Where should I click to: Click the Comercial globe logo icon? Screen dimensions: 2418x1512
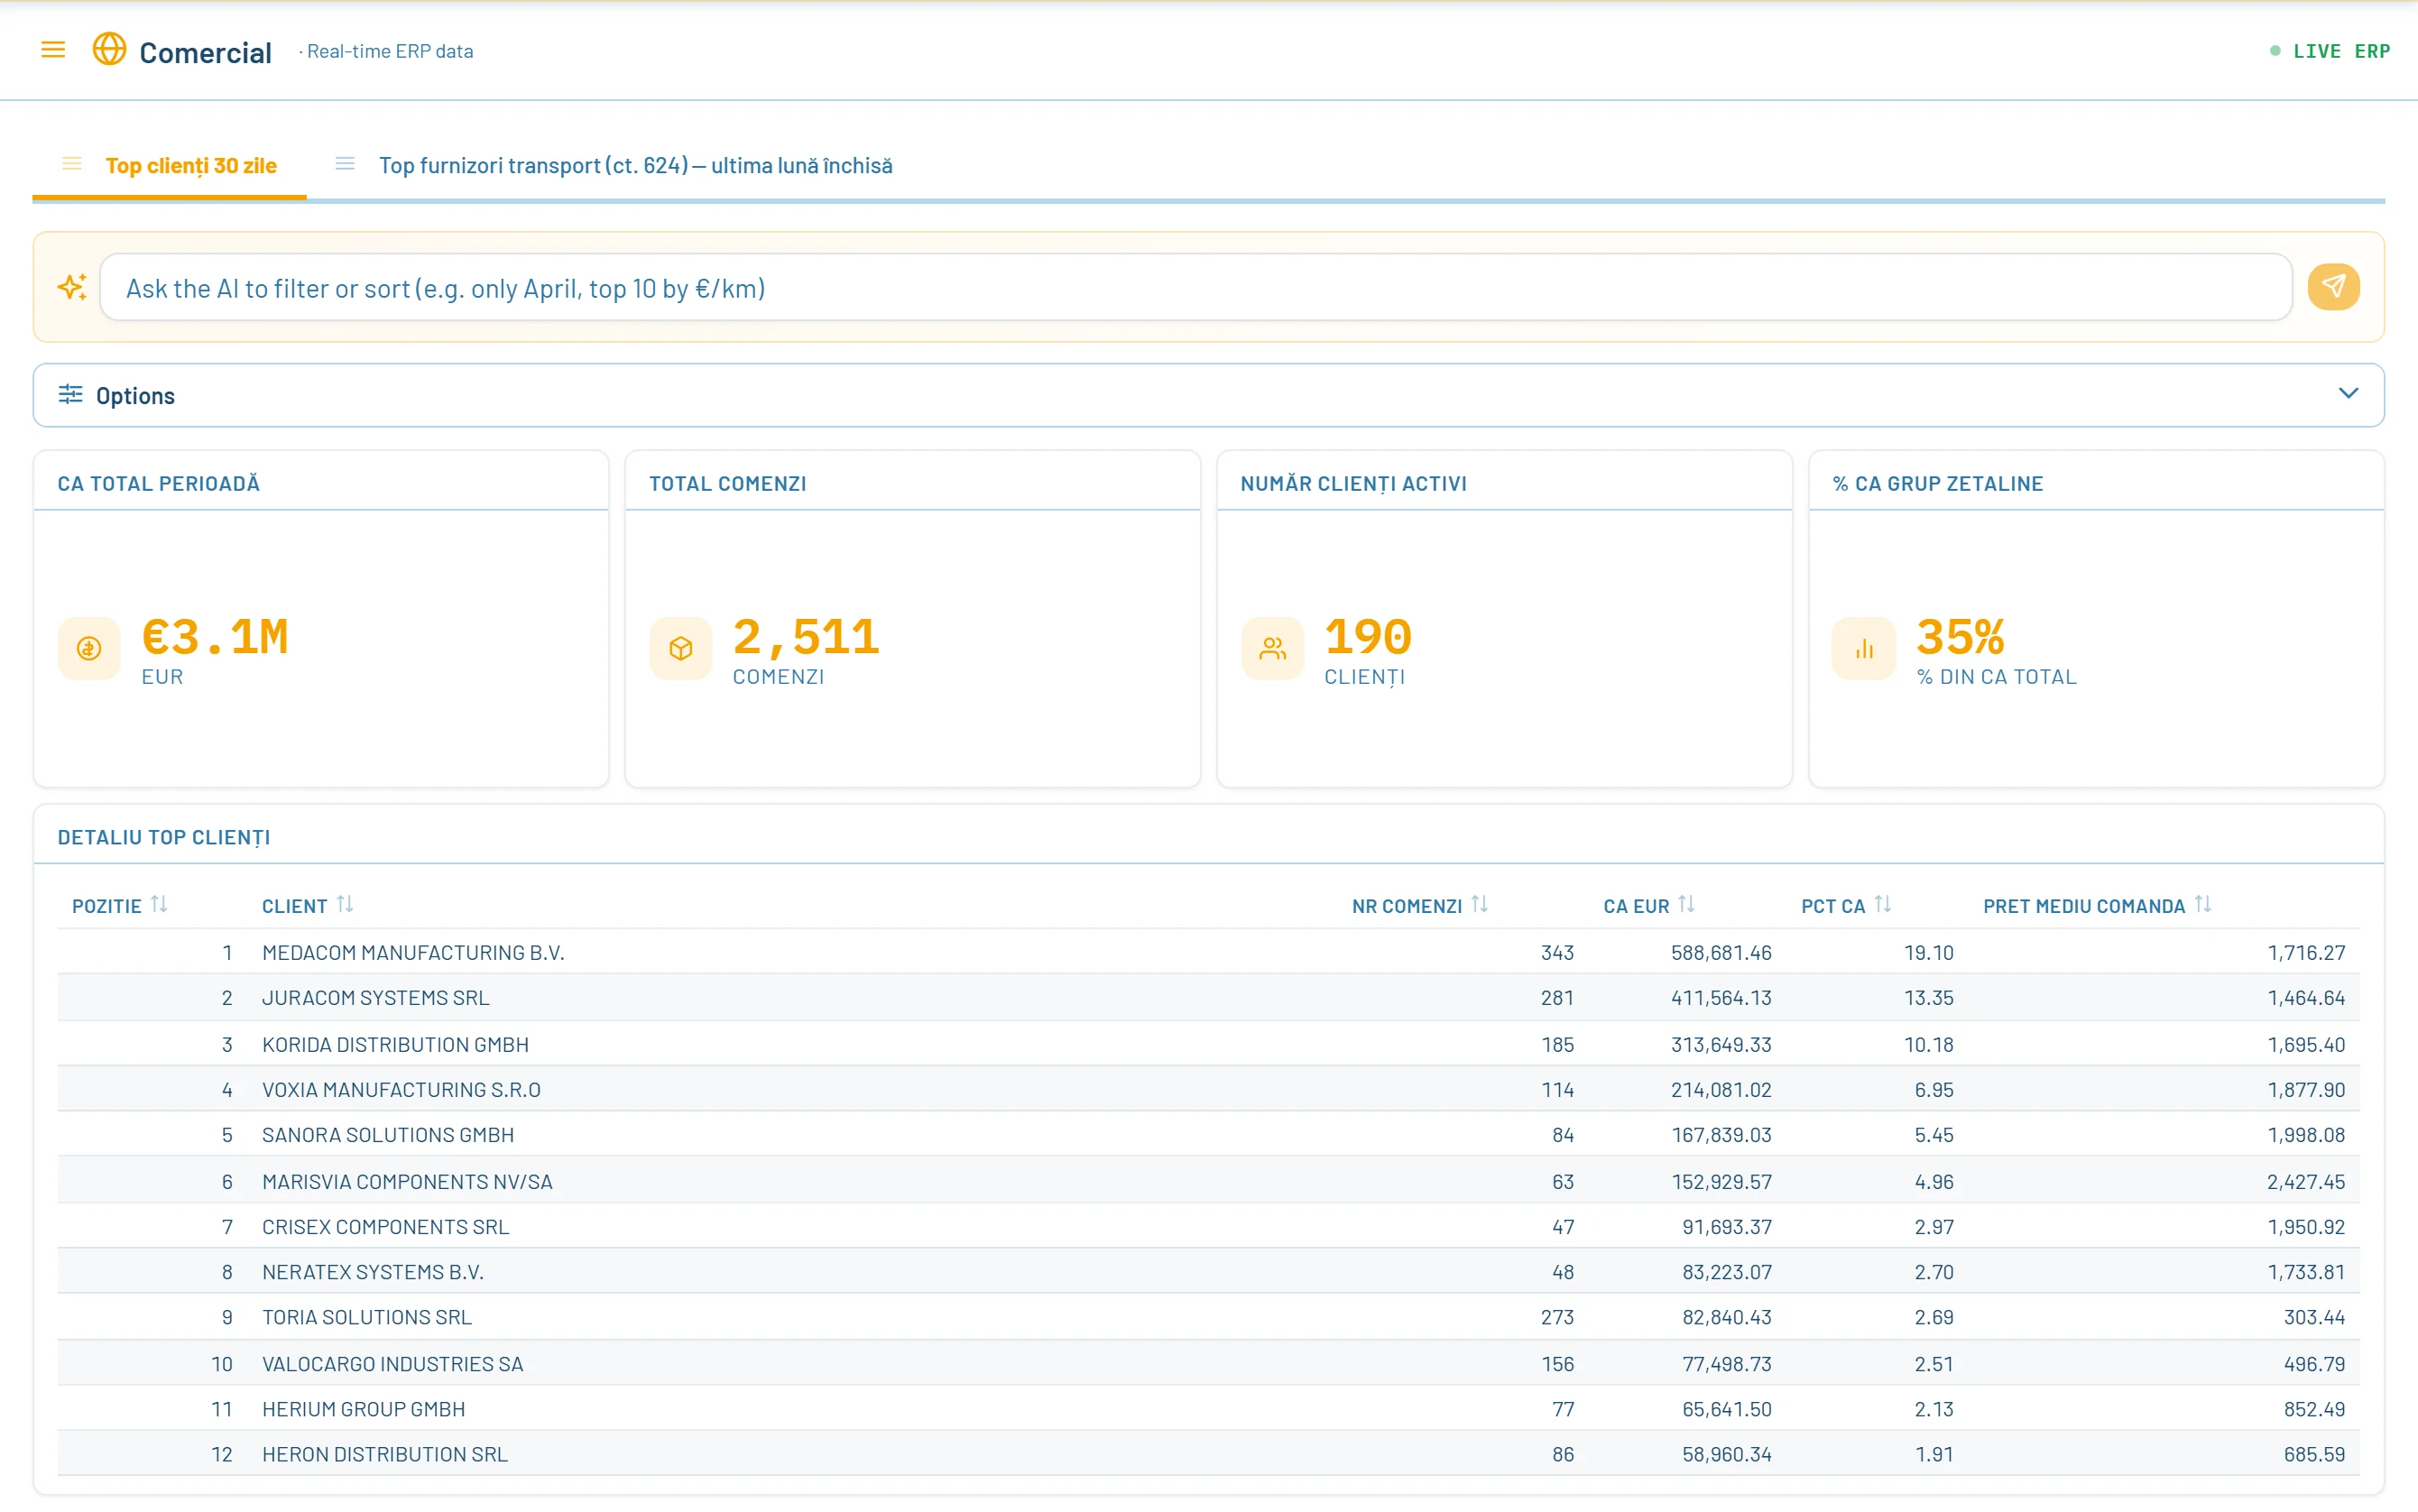click(x=109, y=49)
